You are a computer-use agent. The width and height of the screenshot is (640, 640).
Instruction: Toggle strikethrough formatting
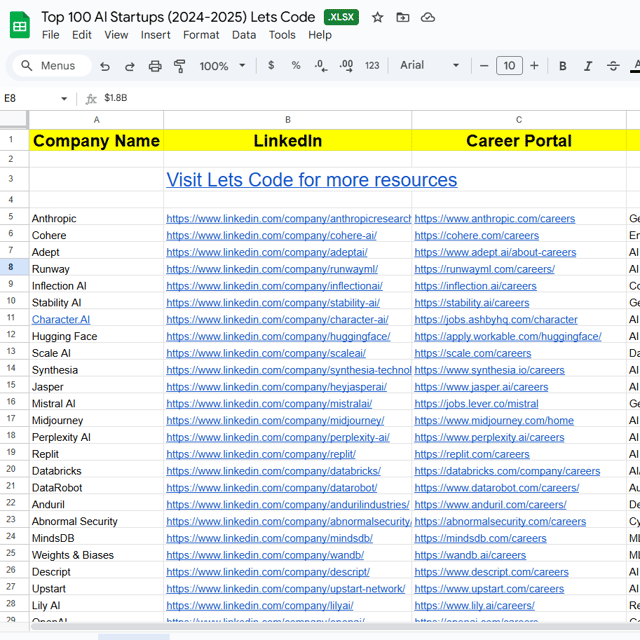(613, 66)
